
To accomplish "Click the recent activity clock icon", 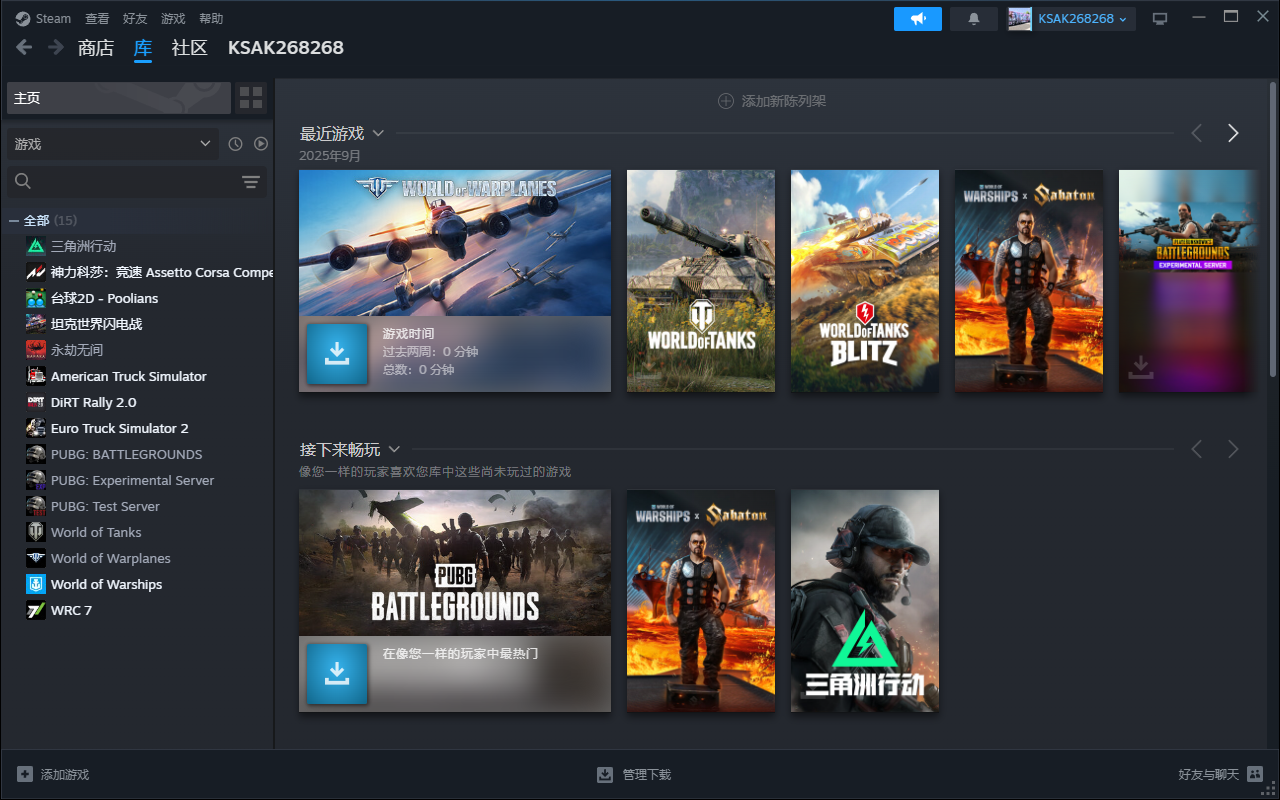I will [235, 144].
